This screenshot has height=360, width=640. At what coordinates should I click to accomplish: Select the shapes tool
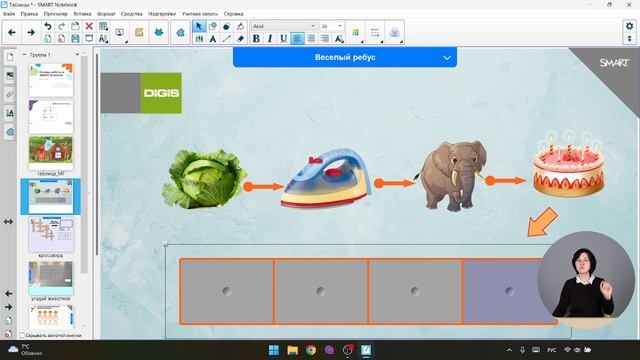213,26
